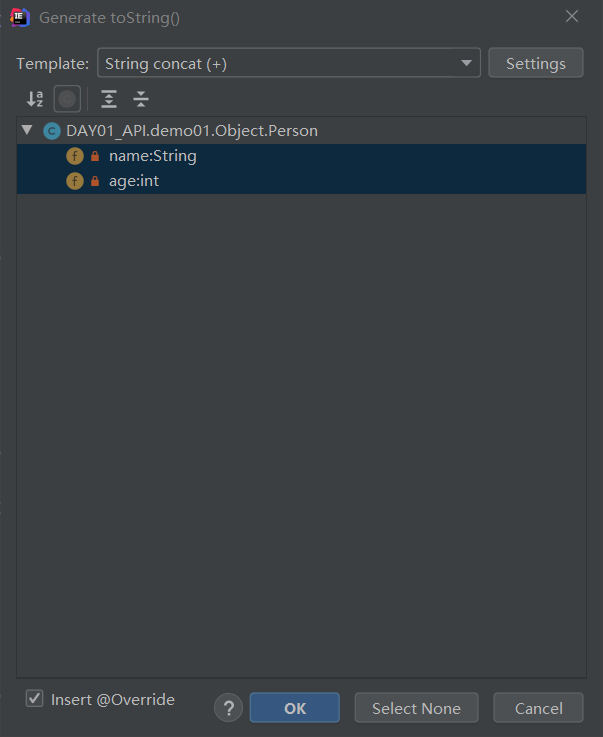Click the IntelliJ logo in title bar
Screen dimensions: 603x737
tap(19, 18)
